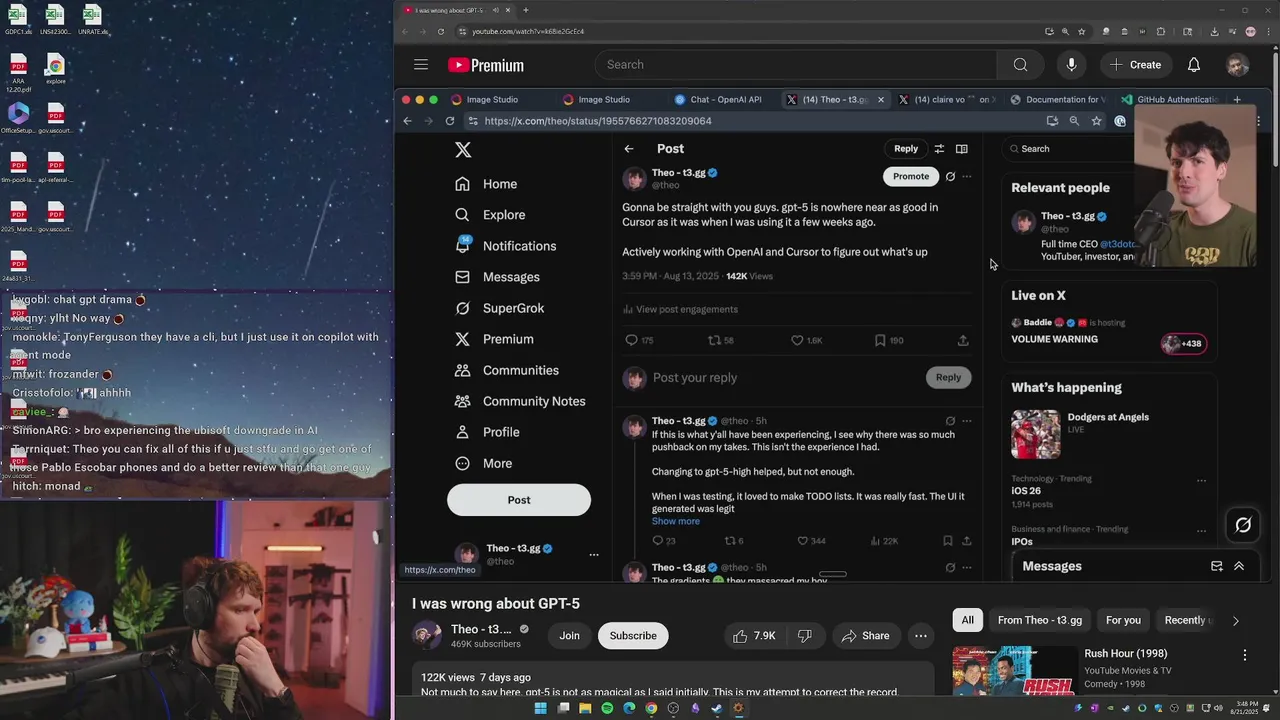Image resolution: width=1280 pixels, height=720 pixels.
Task: Click the YouTube Premium logo
Action: 486,65
